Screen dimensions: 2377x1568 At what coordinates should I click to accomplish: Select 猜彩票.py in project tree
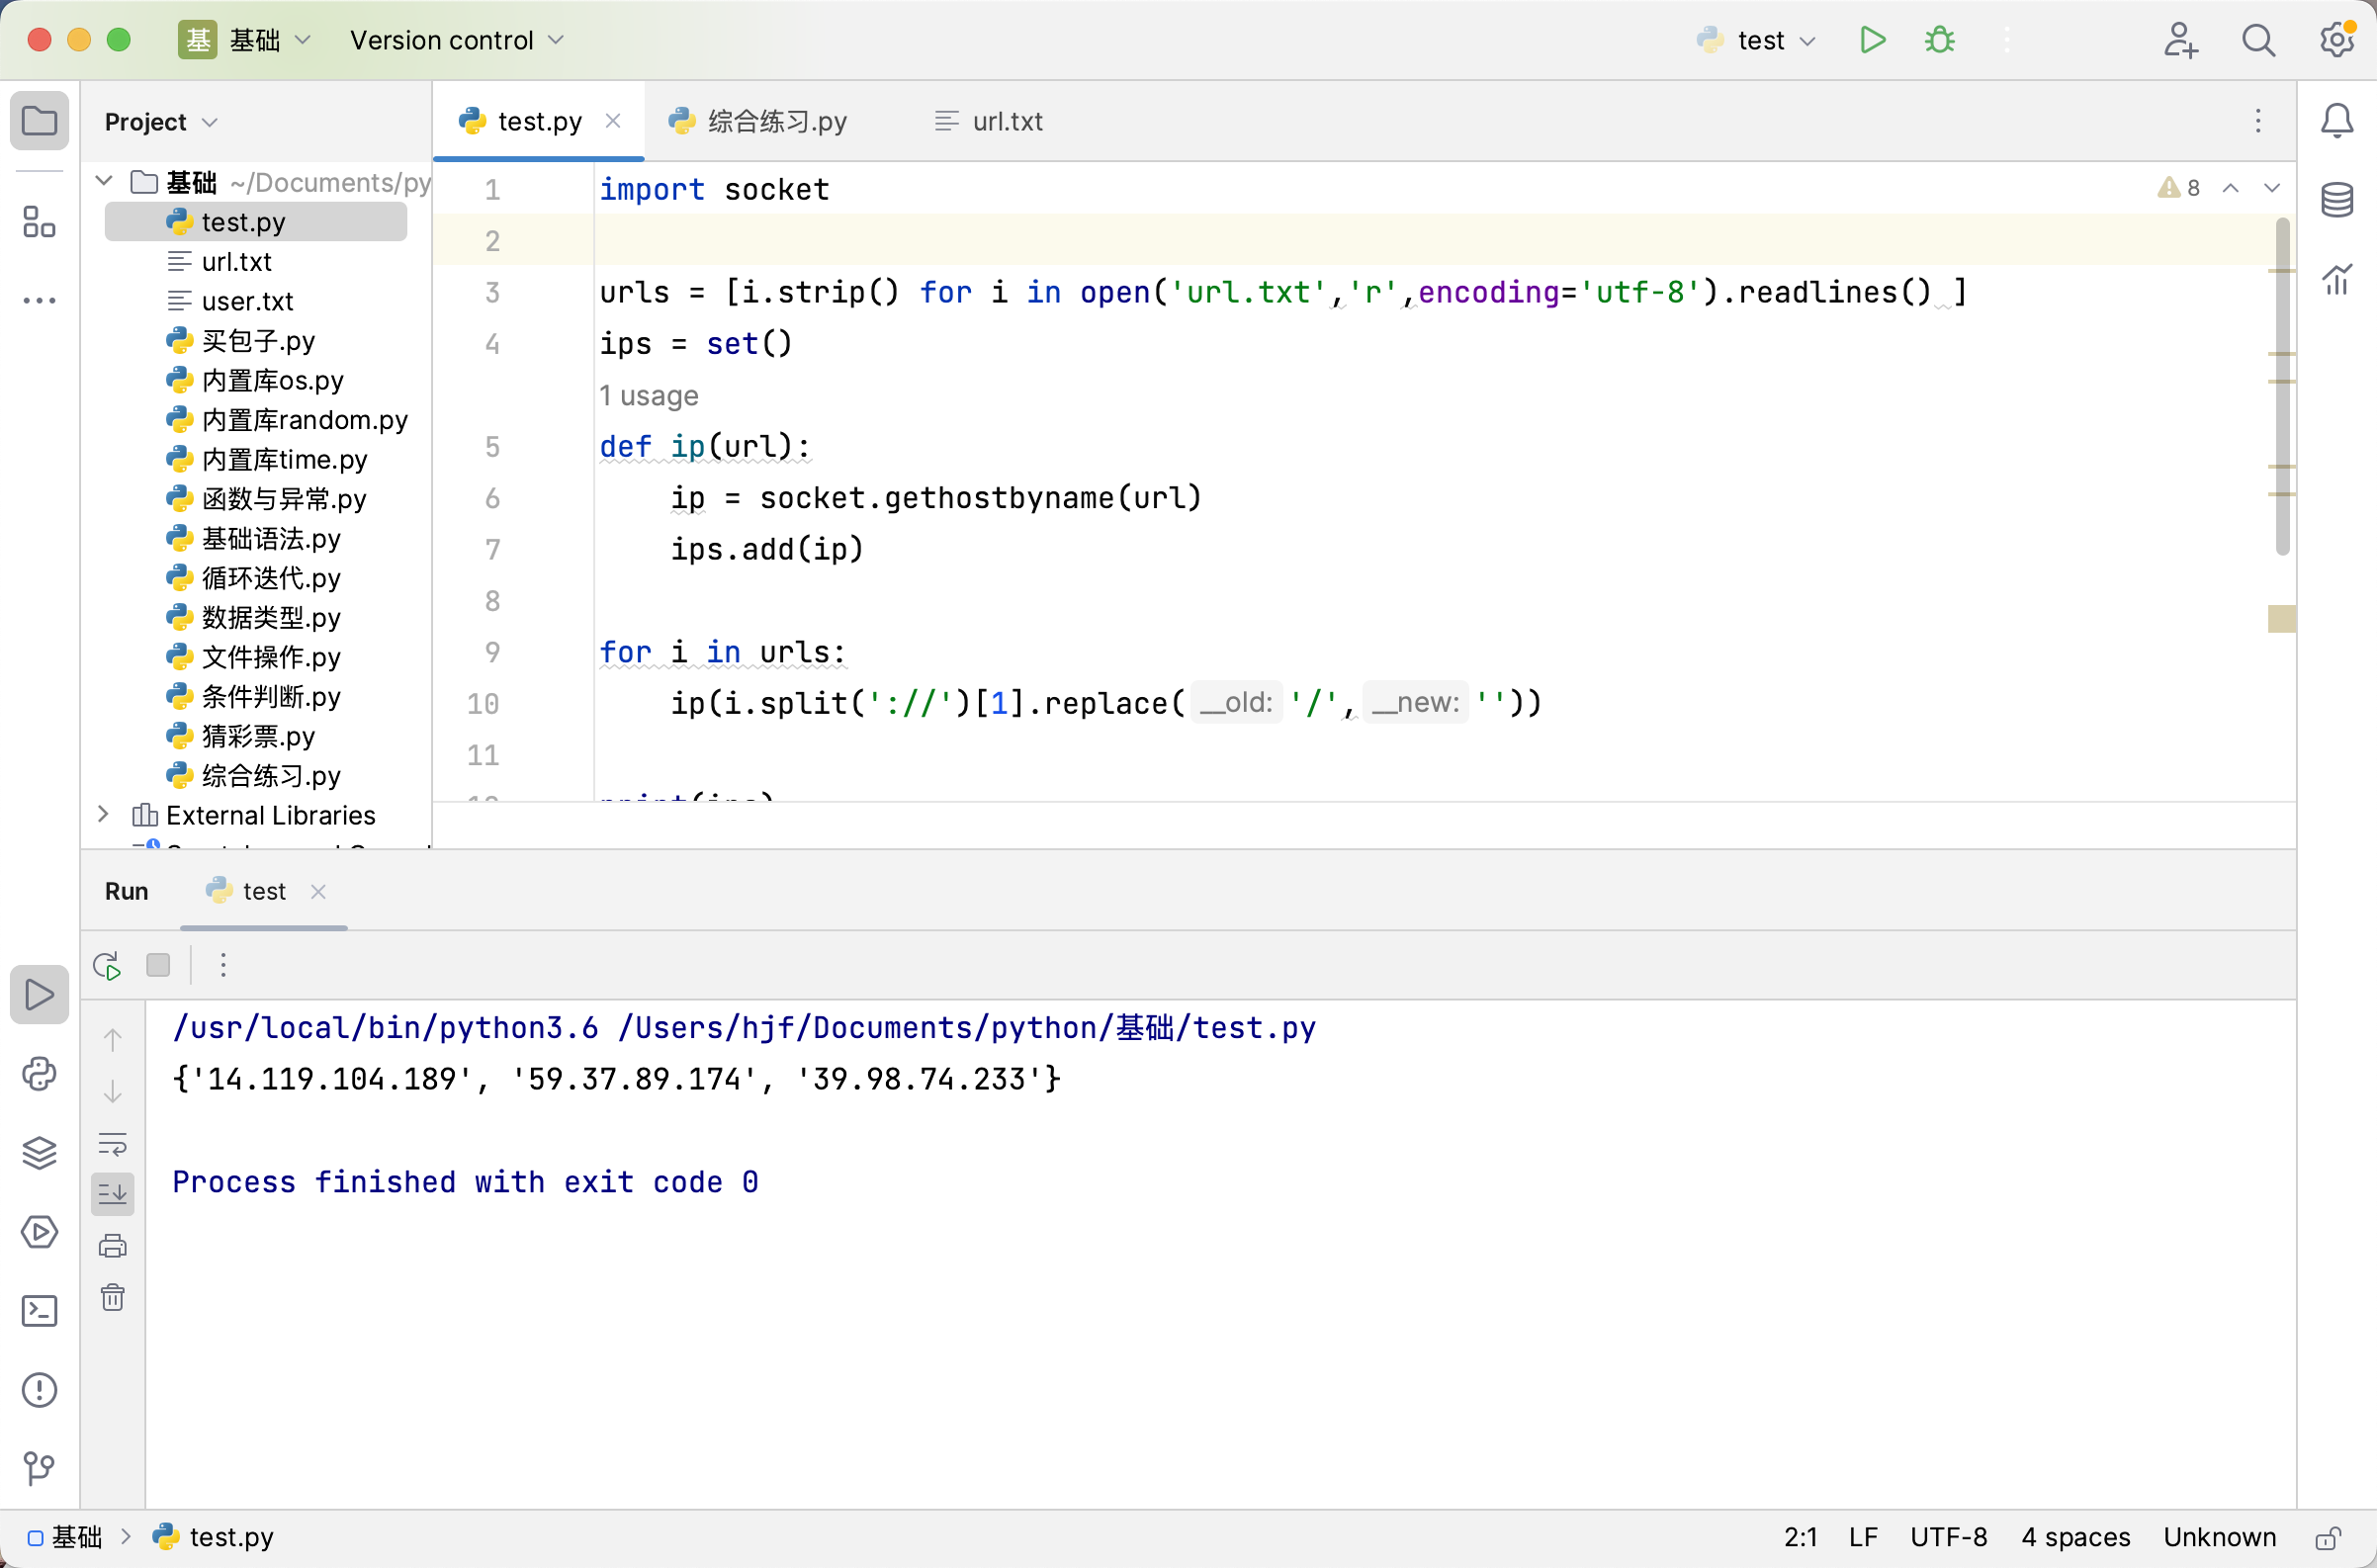(258, 736)
